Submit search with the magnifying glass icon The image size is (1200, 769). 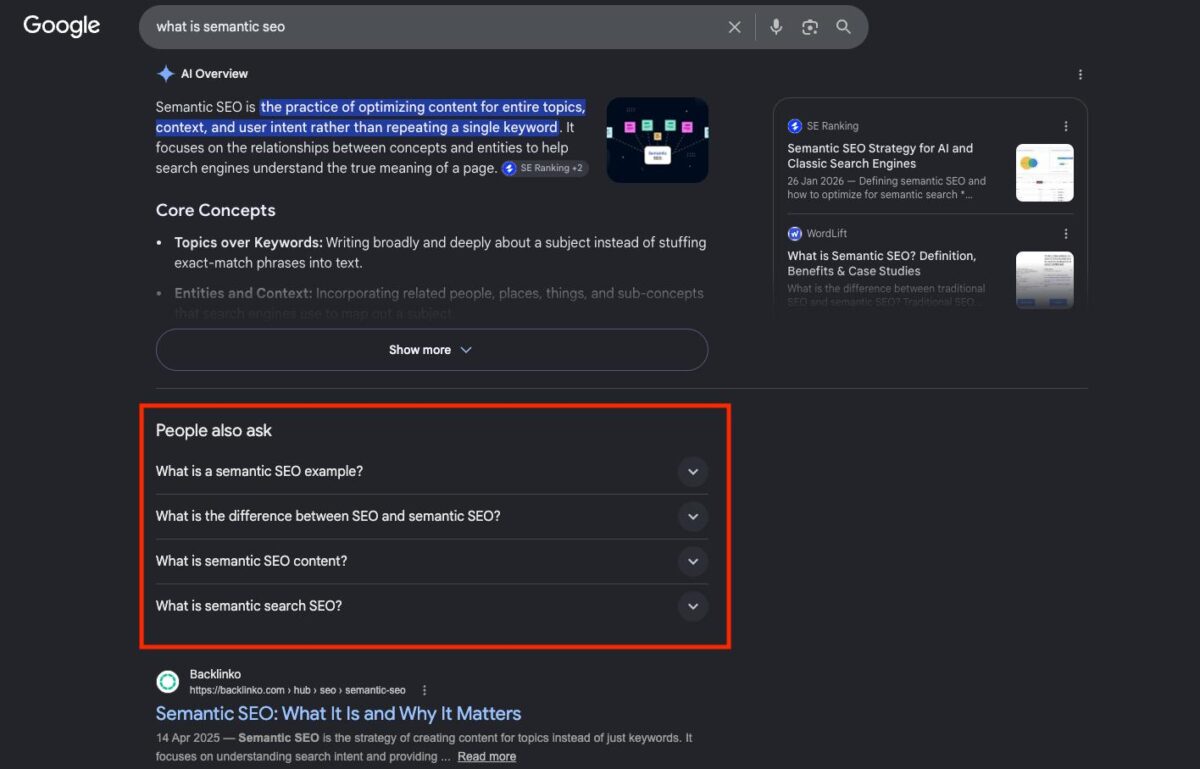click(844, 27)
